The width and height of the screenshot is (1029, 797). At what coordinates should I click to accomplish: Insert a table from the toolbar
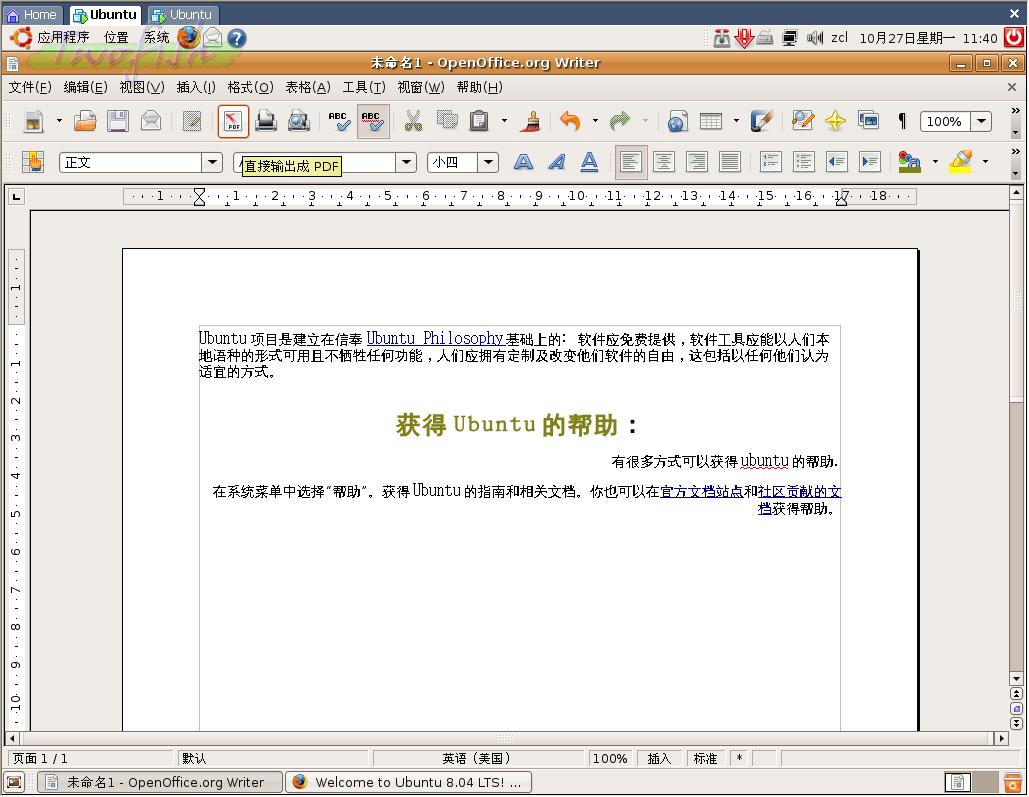(711, 121)
